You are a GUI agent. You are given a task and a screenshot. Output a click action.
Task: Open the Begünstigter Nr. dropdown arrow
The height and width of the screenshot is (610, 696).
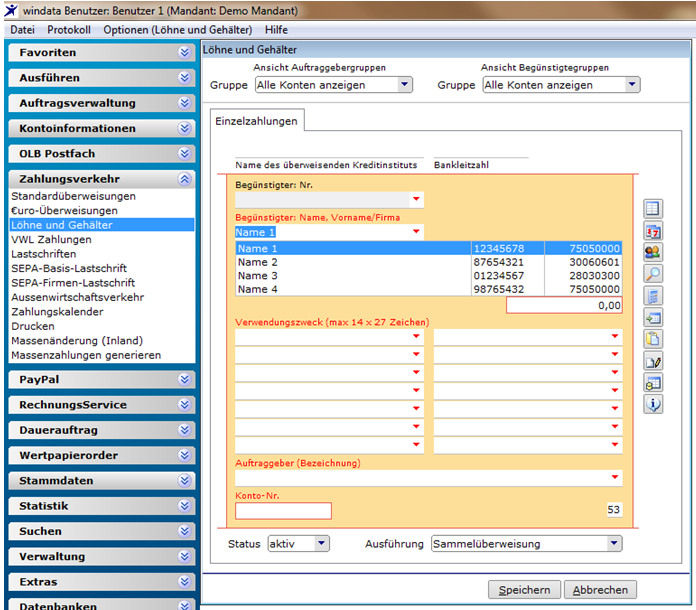tap(416, 199)
